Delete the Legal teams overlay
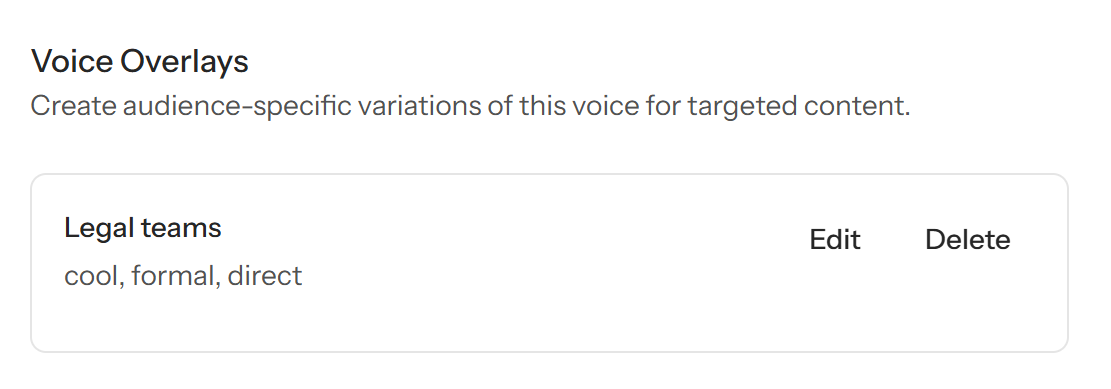This screenshot has width=1111, height=389. [967, 239]
